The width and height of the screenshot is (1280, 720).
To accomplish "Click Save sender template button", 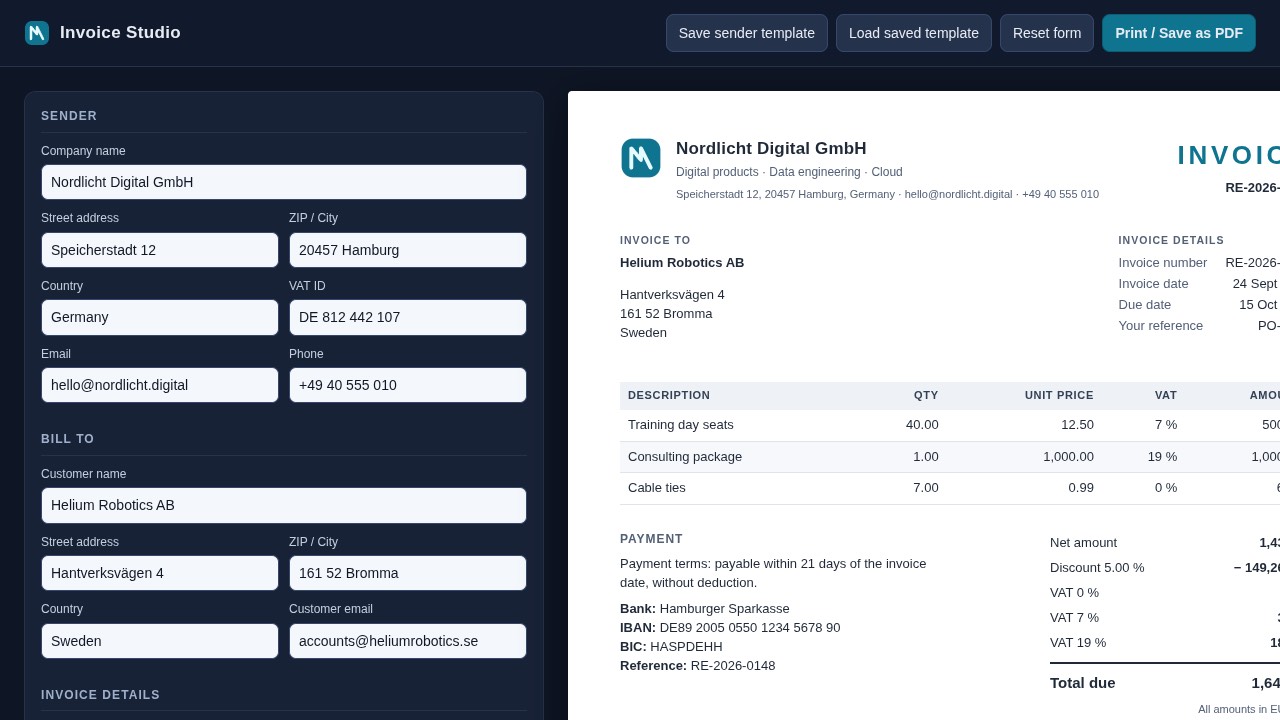I will tap(747, 33).
